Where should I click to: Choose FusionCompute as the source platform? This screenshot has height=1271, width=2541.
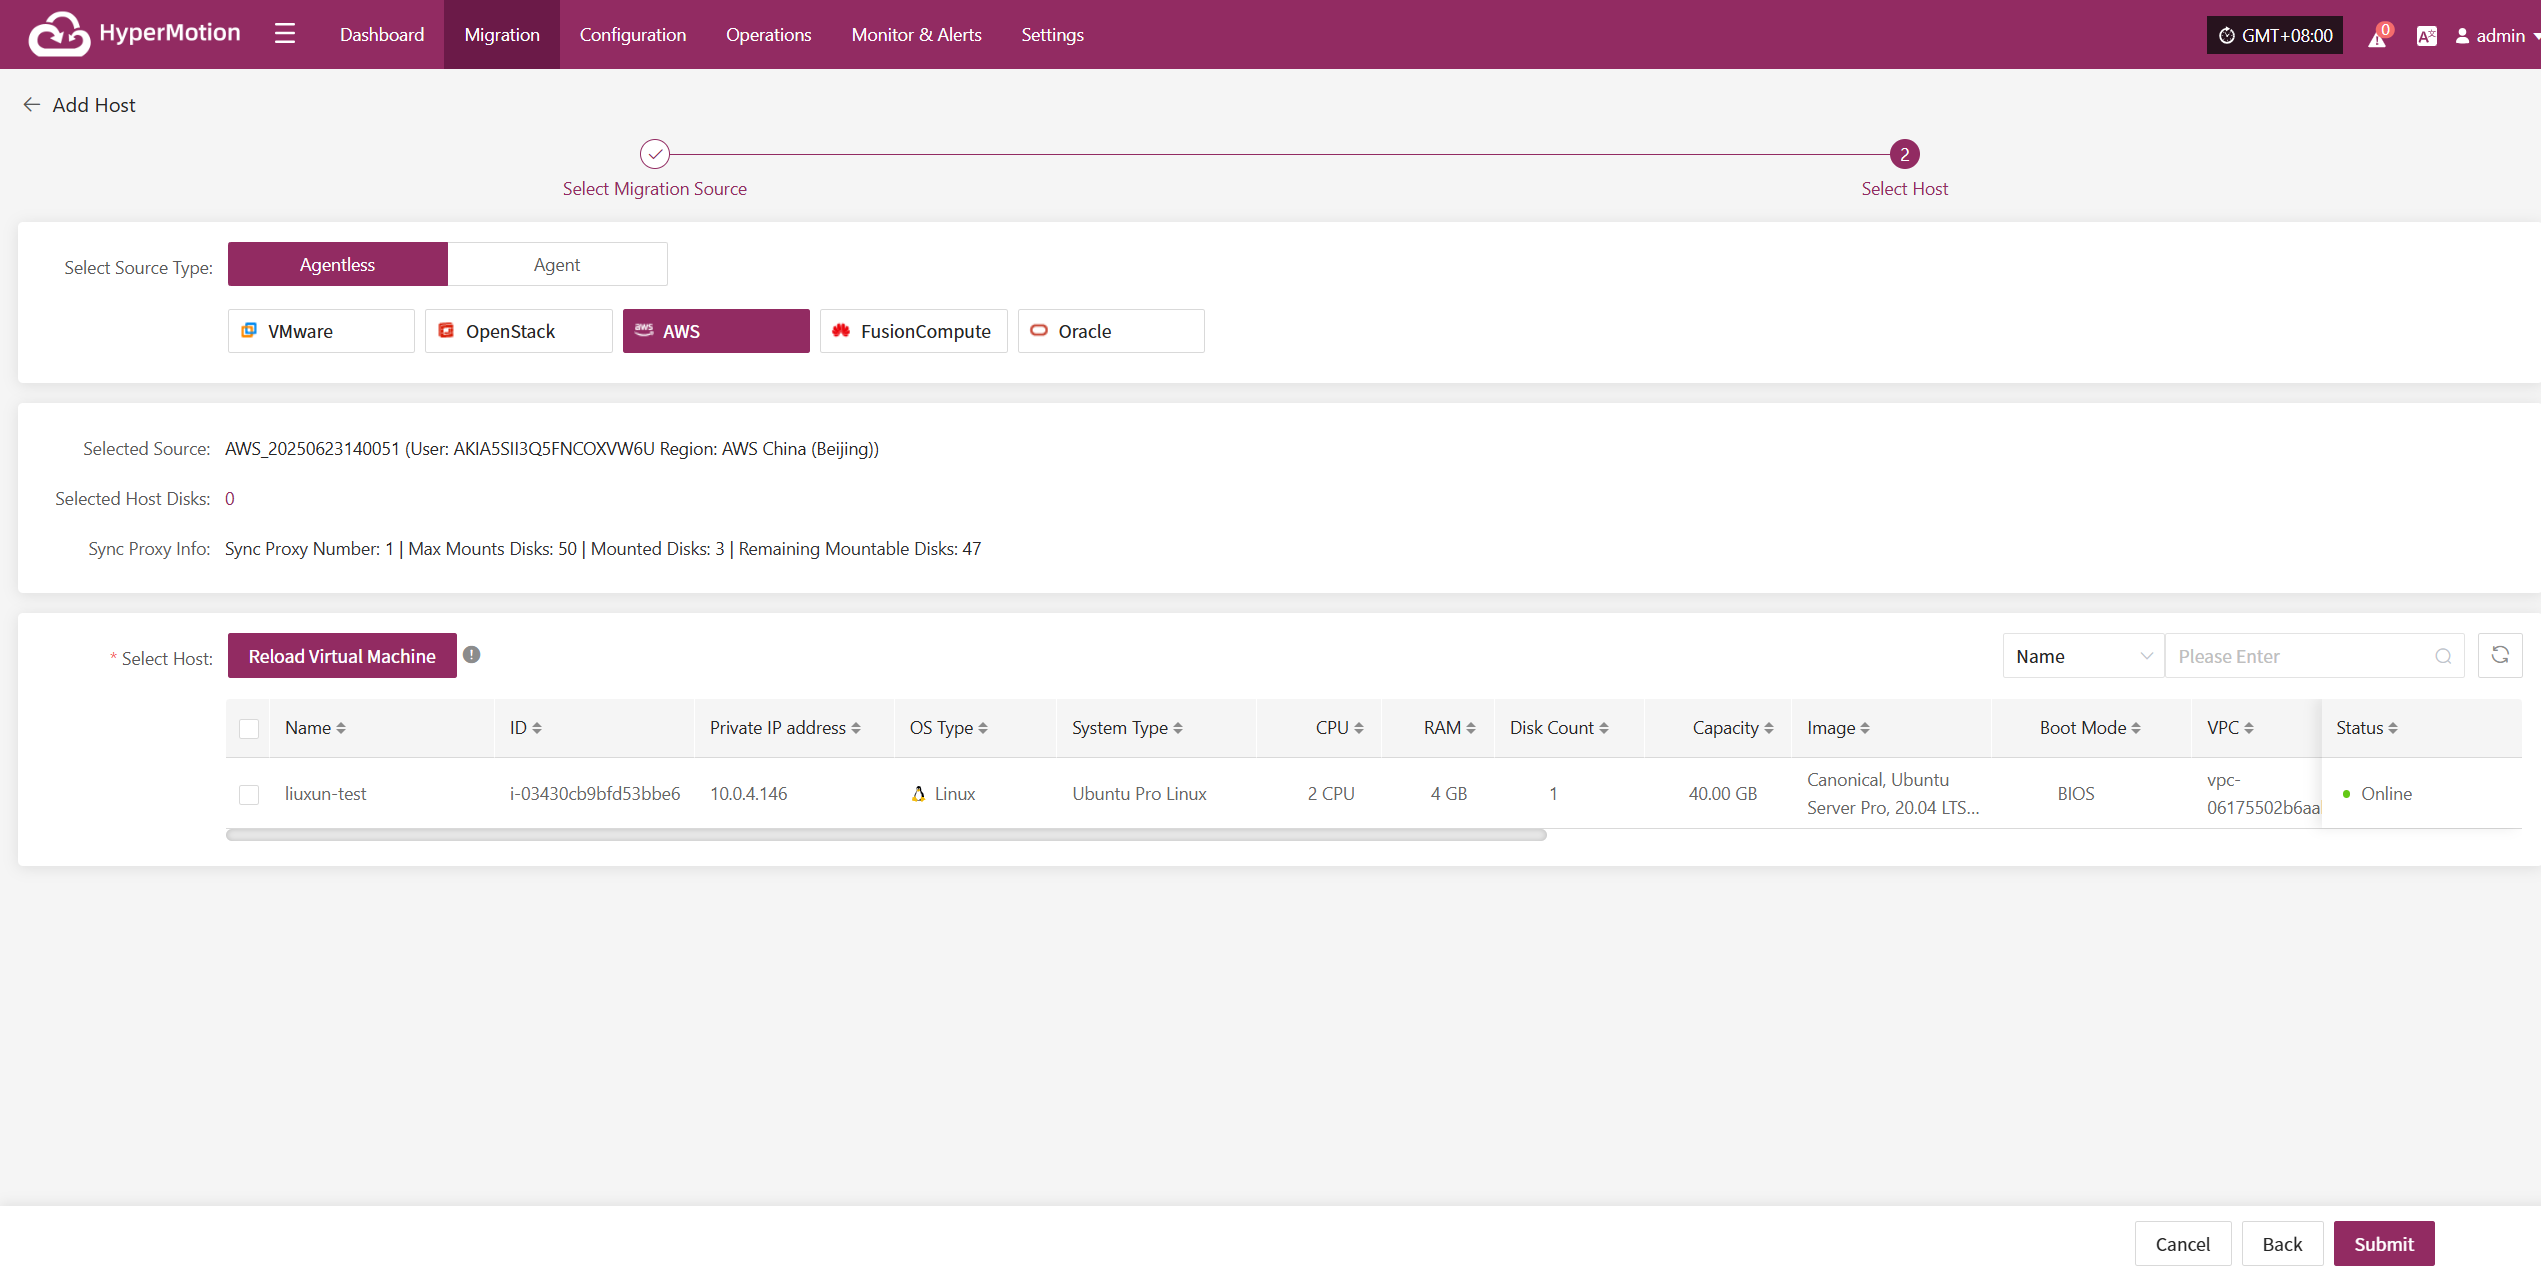point(913,331)
